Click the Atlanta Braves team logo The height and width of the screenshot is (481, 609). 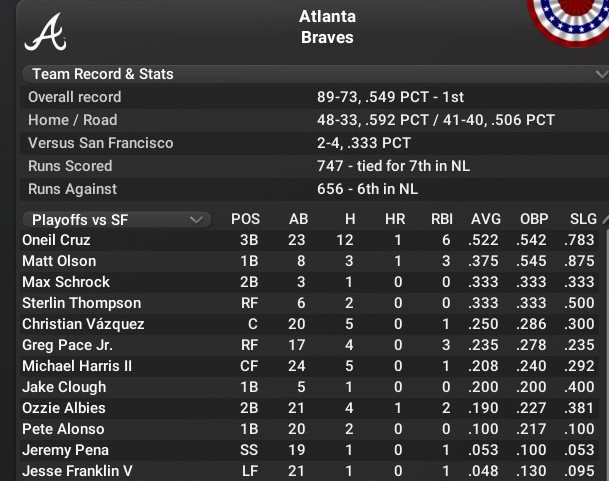pyautogui.click(x=45, y=34)
